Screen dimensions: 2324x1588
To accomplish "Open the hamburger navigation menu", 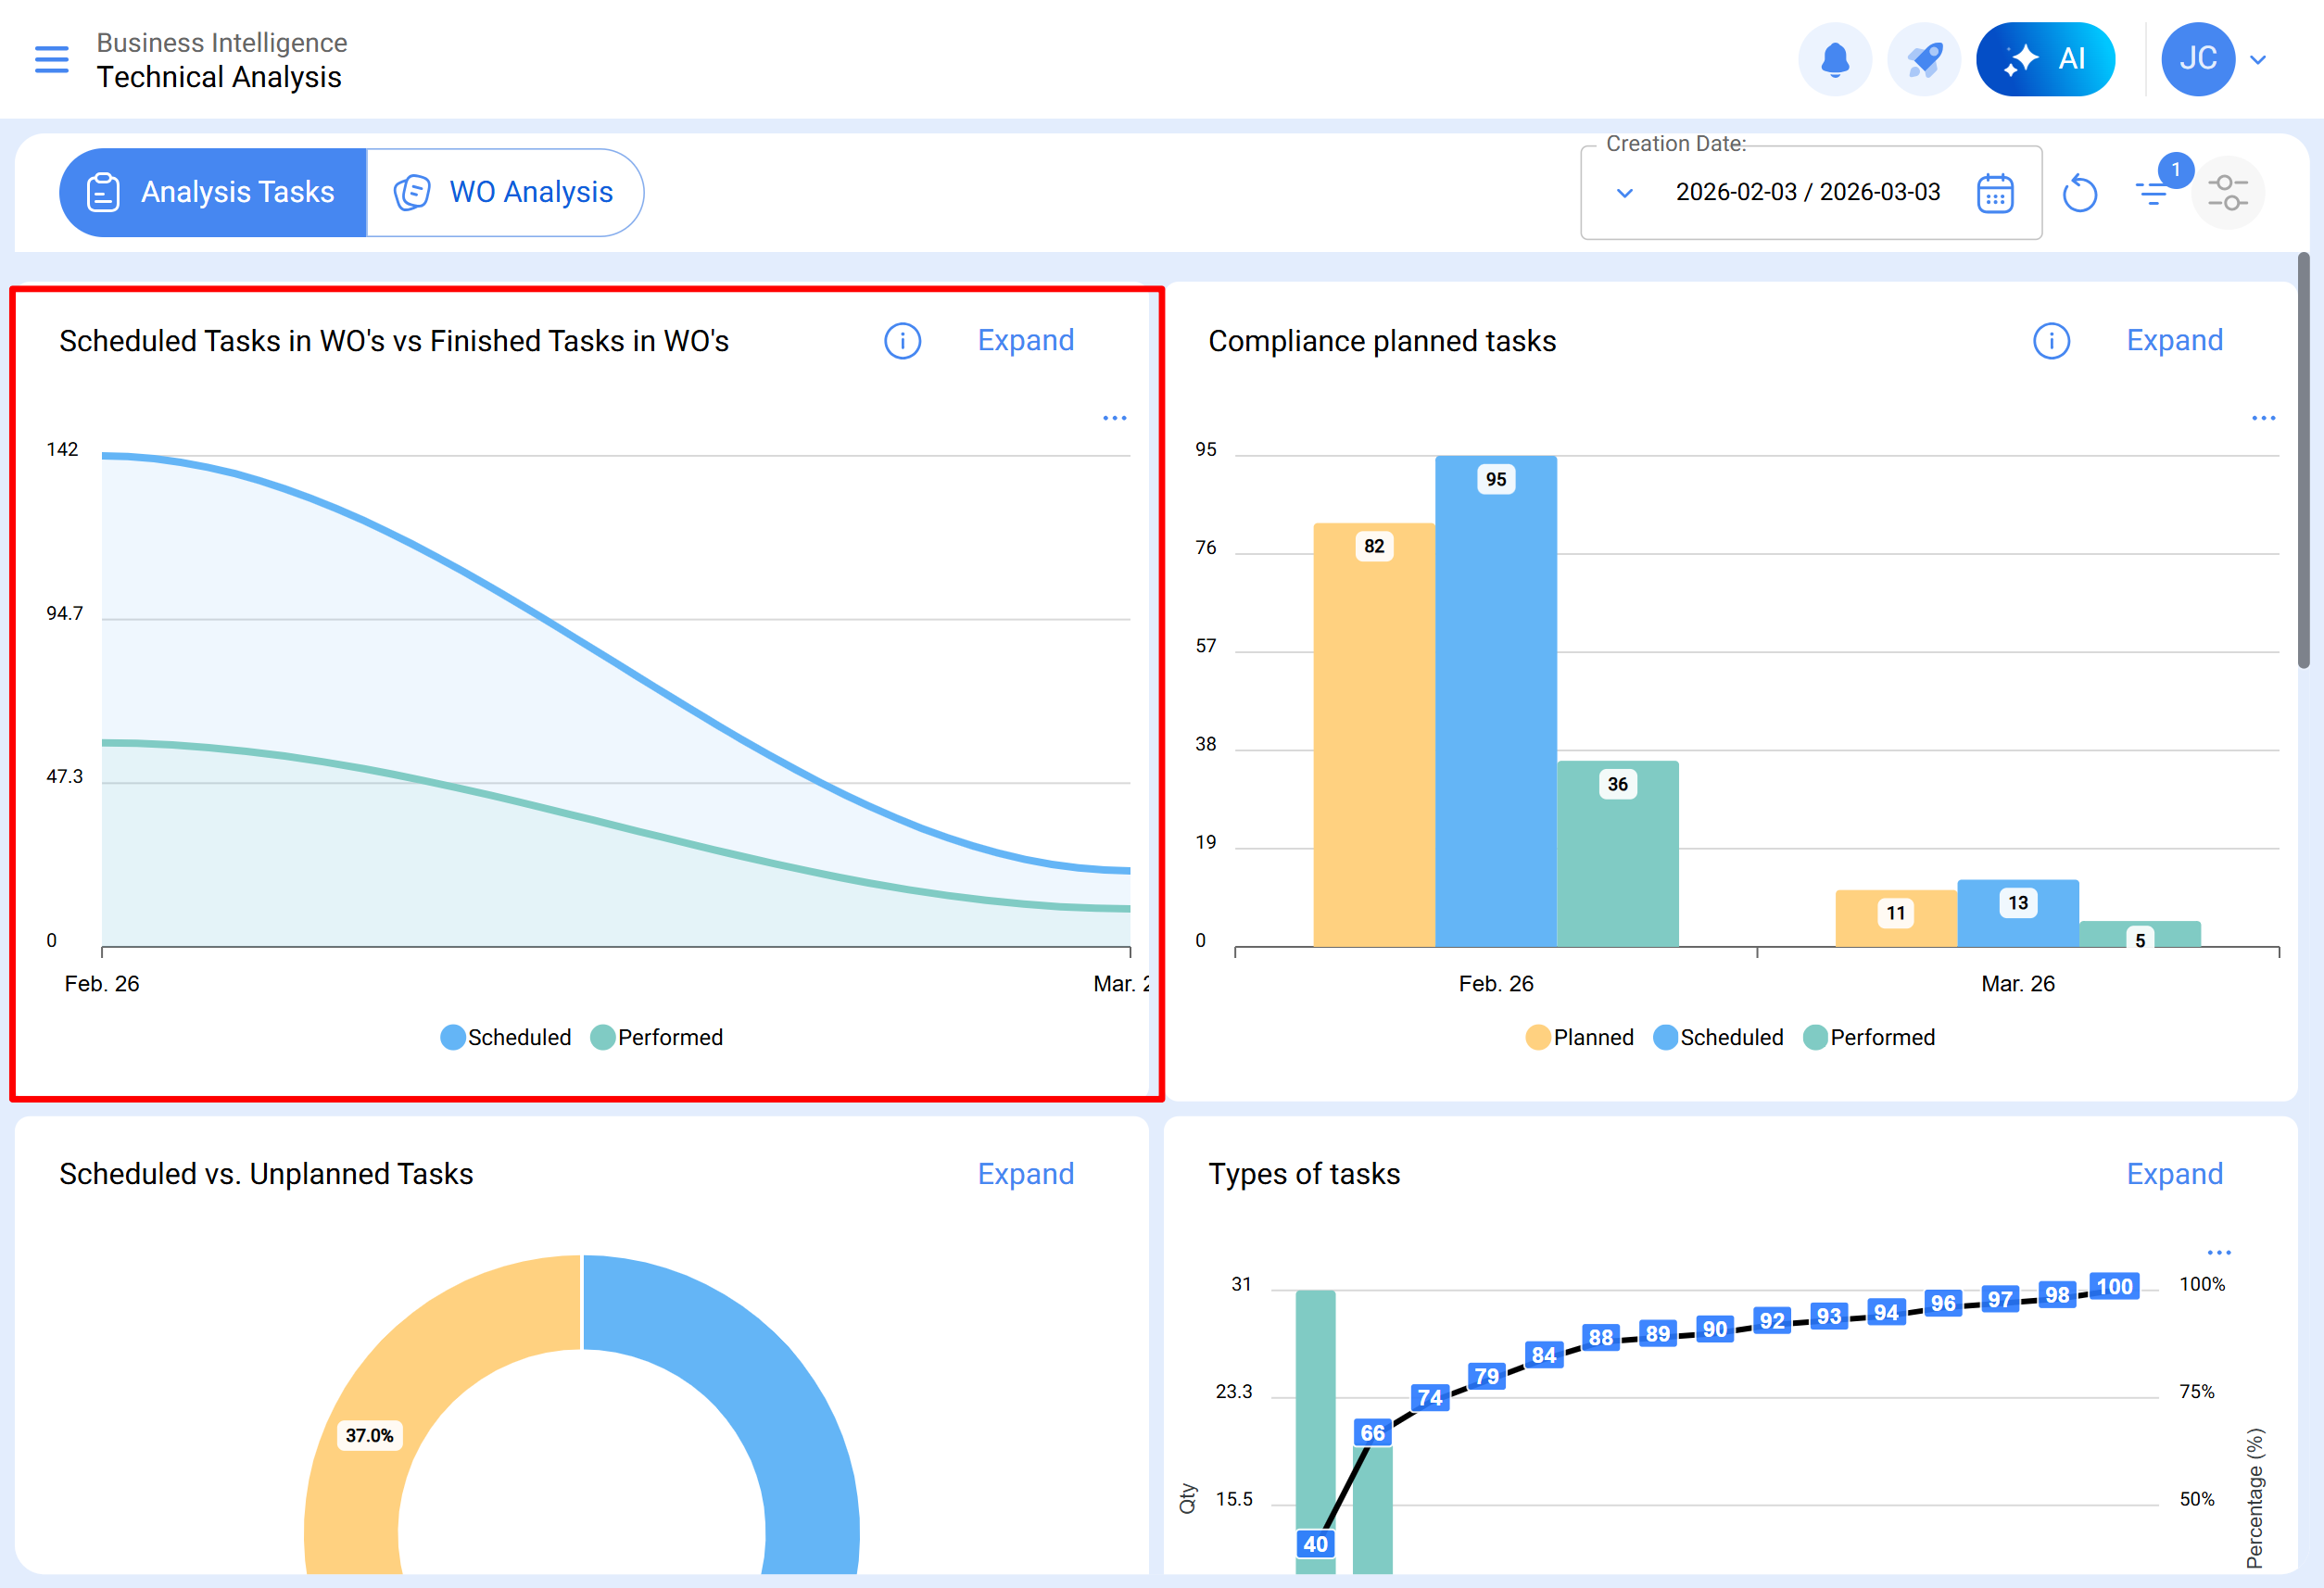I will coord(52,59).
